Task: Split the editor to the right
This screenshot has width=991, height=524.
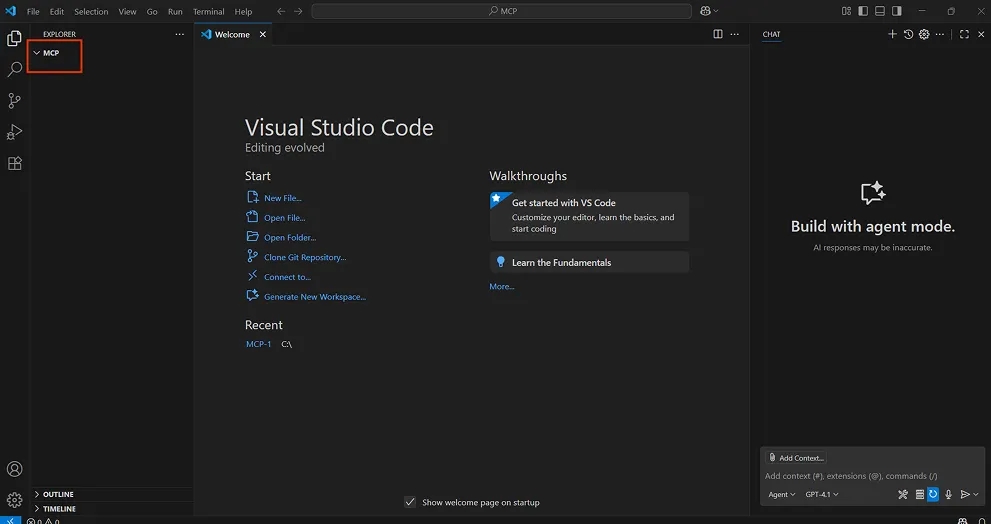Action: click(718, 34)
